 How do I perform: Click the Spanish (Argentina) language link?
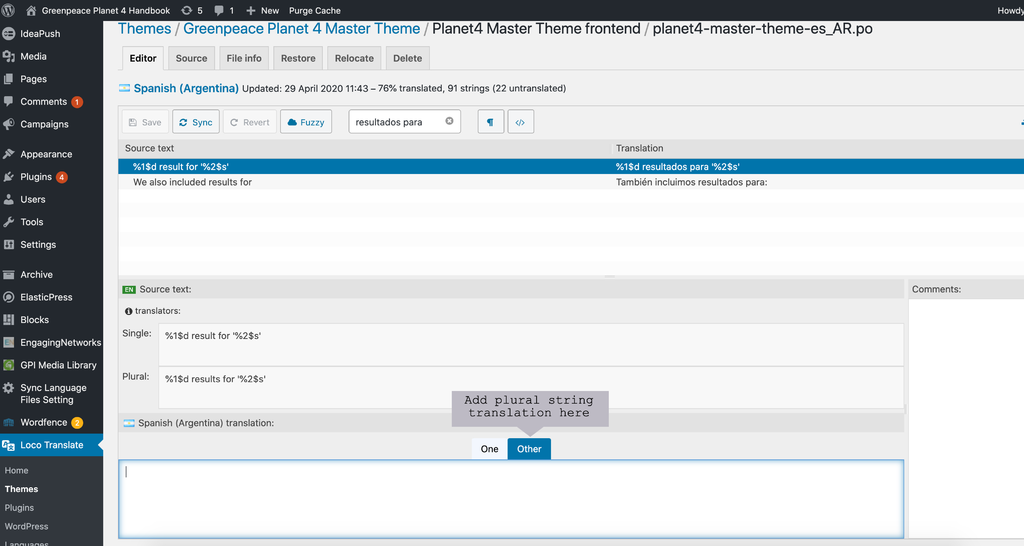pos(186,88)
